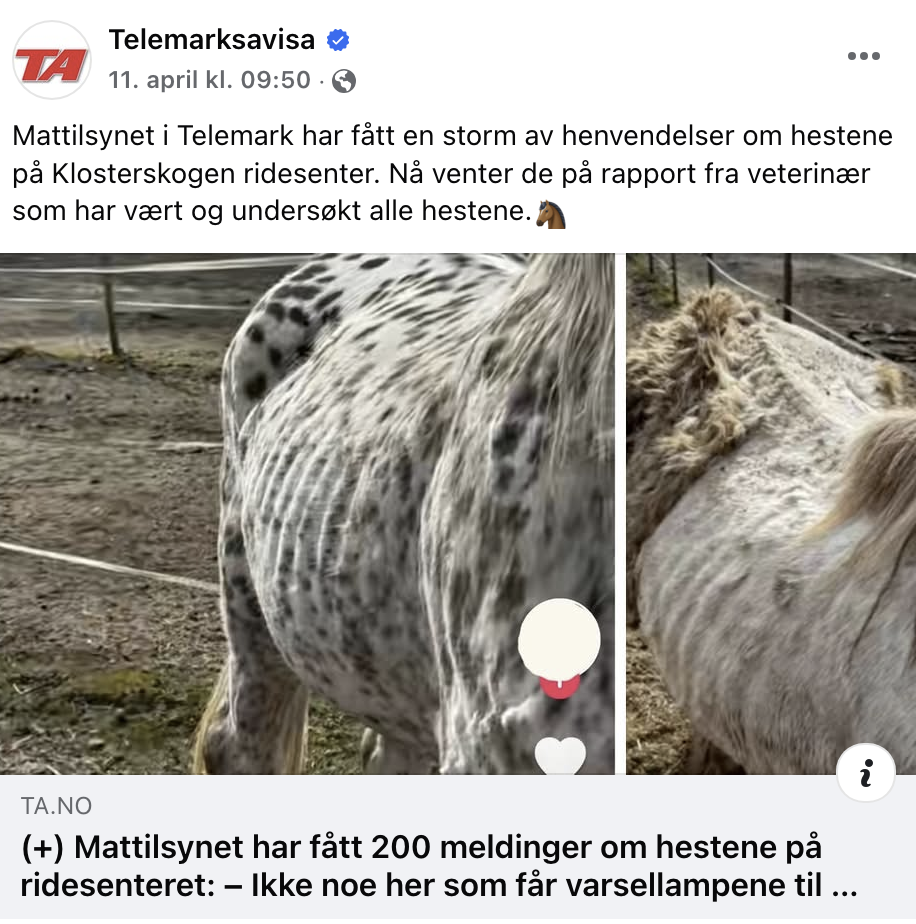Open the left spotted horse photo
Screen dimensions: 916x924
click(x=307, y=514)
